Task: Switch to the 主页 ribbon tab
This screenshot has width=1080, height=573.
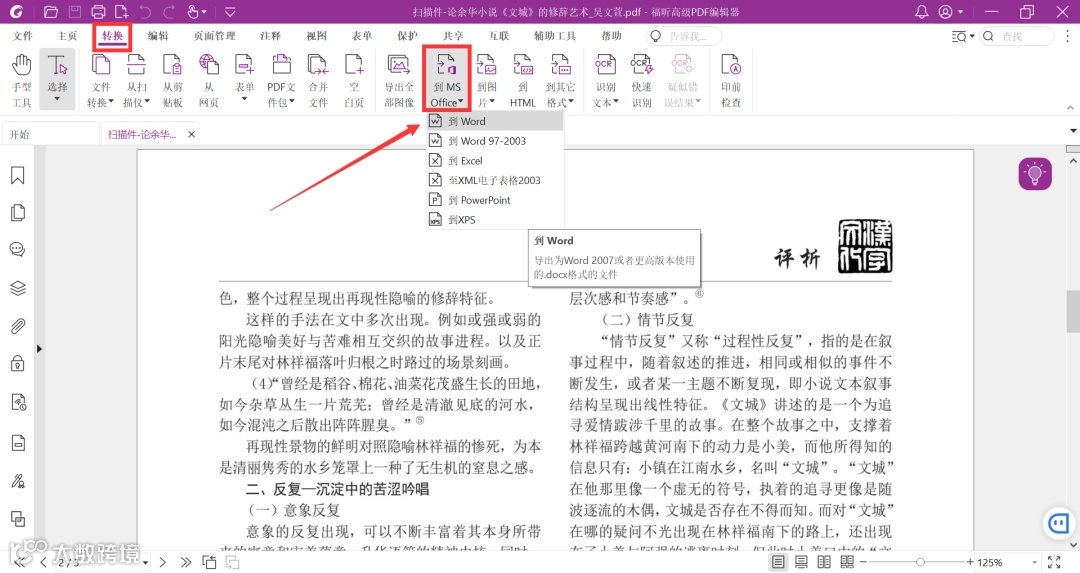Action: coord(67,36)
